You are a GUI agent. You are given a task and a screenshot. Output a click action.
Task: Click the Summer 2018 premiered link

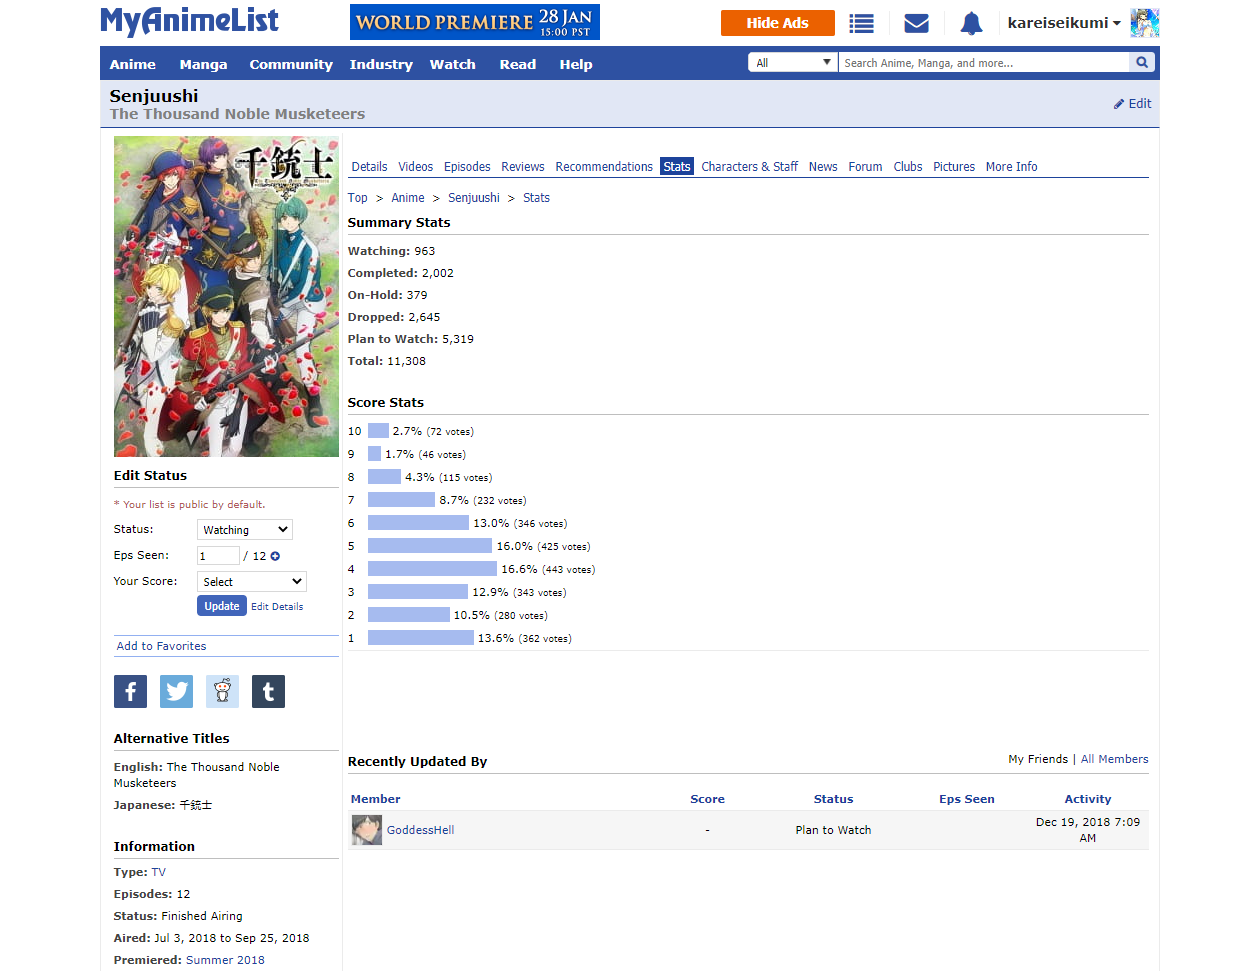(225, 960)
